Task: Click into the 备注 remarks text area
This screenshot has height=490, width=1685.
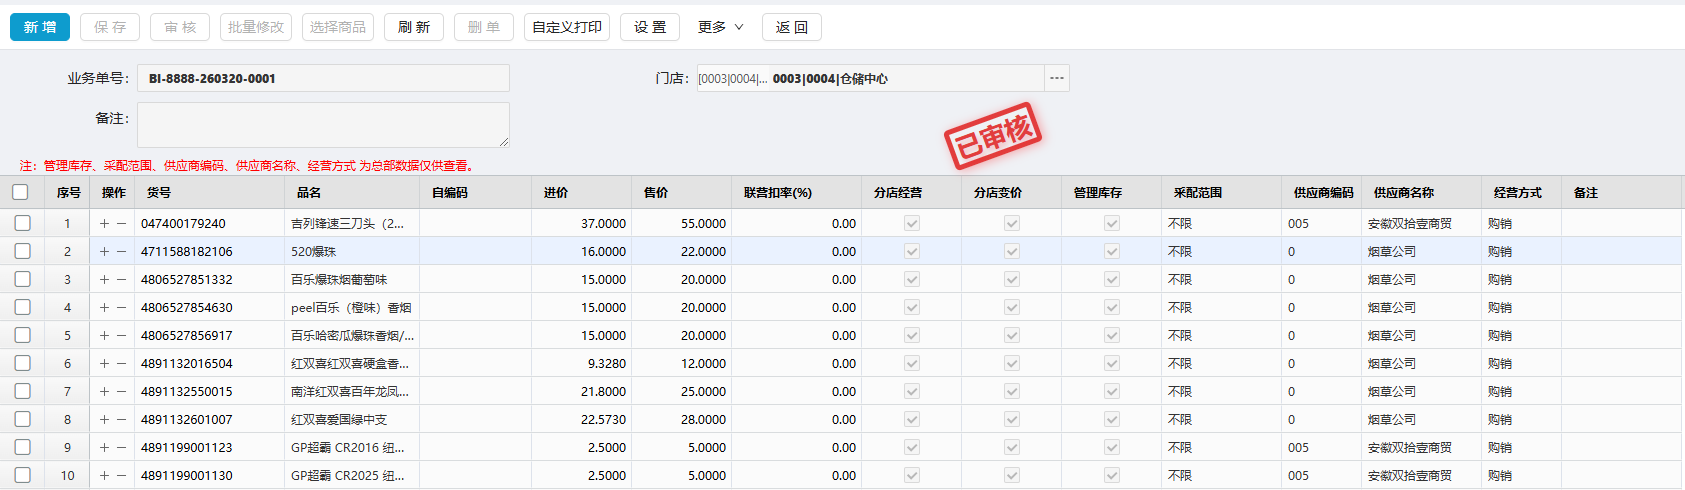Action: pyautogui.click(x=323, y=125)
